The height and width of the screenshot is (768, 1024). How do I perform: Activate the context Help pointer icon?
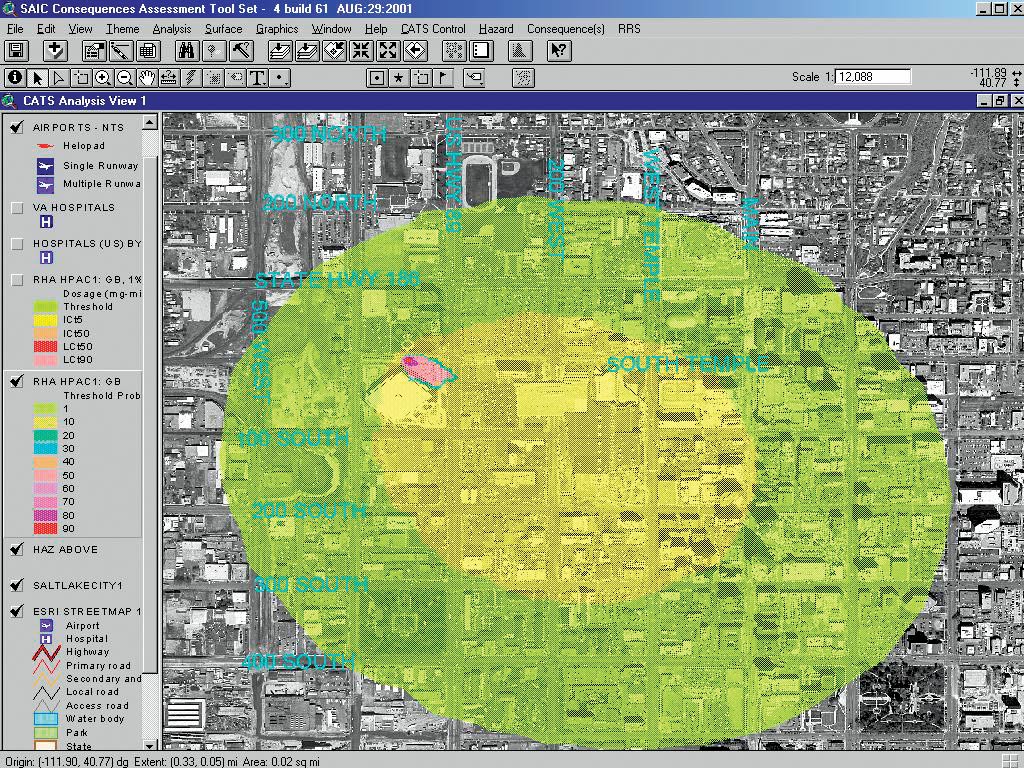click(x=559, y=51)
